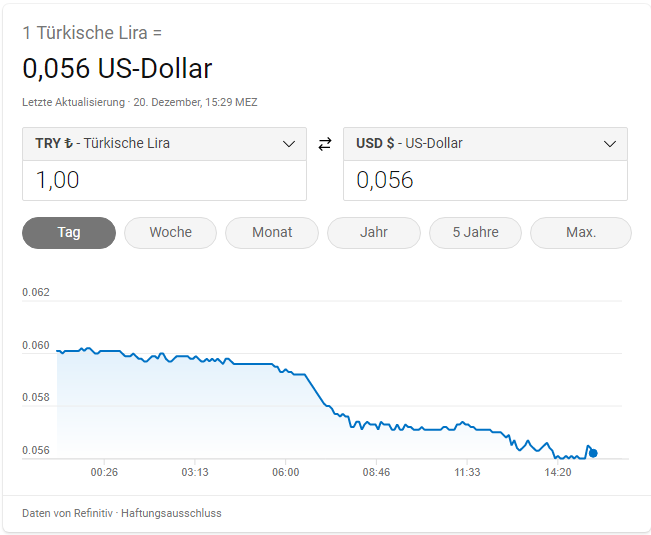Image resolution: width=651 pixels, height=535 pixels.
Task: Show the Max. chart range
Action: [x=581, y=232]
